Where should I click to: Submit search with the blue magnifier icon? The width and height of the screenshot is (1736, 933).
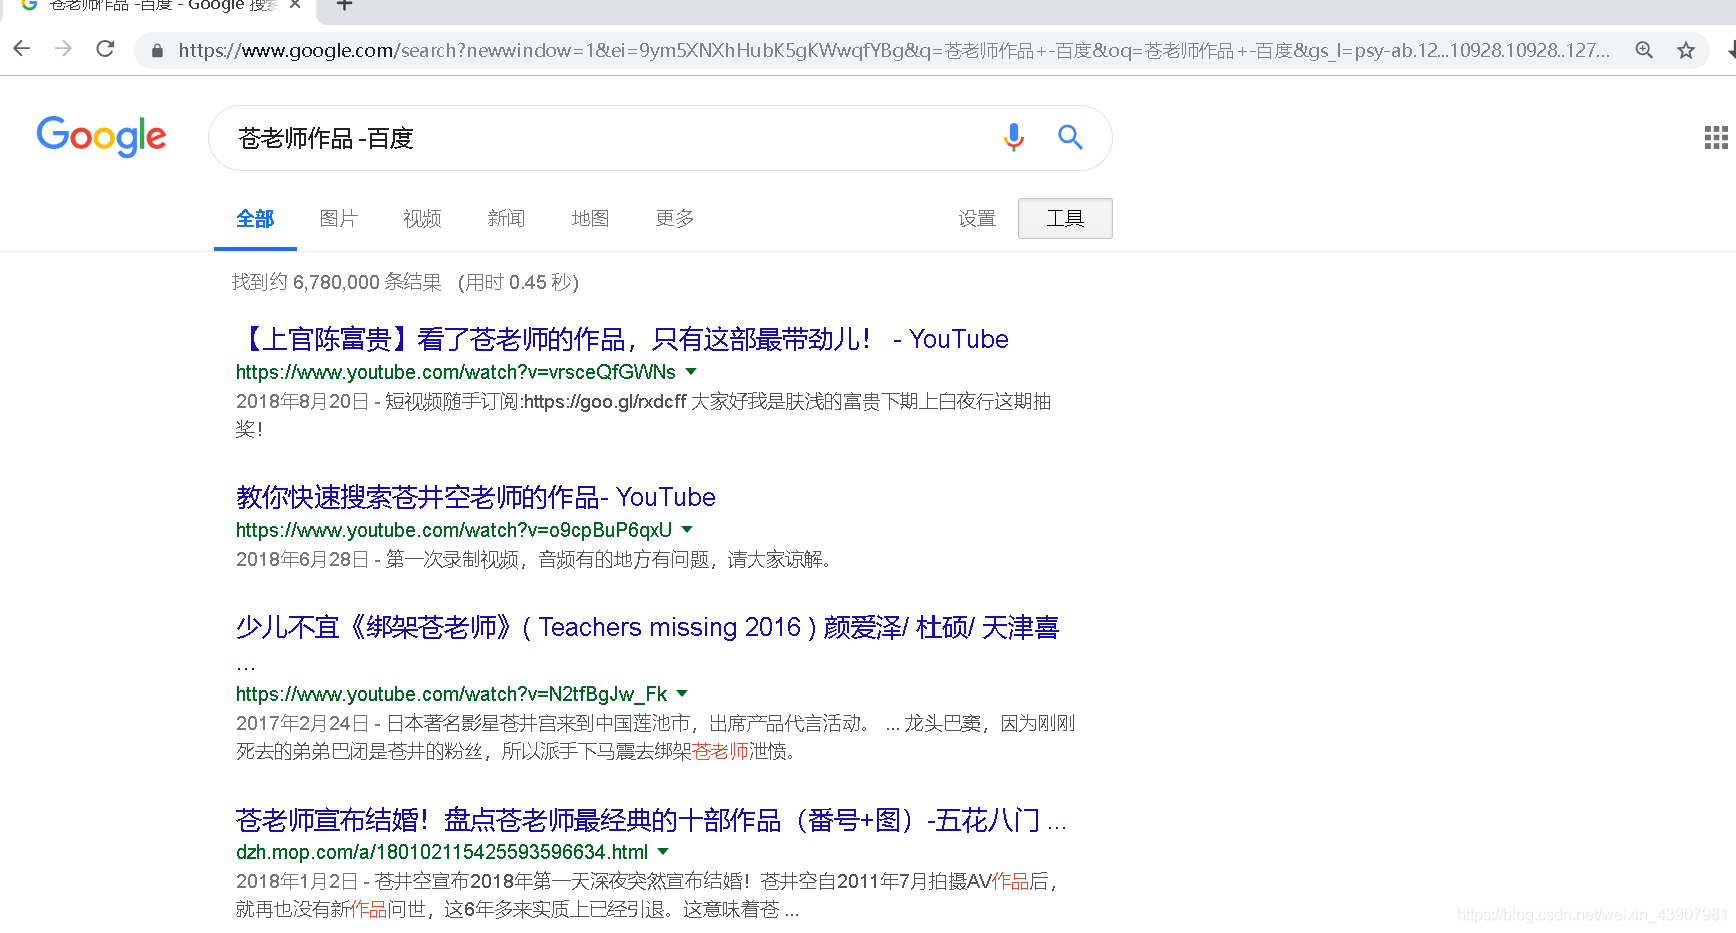tap(1070, 137)
